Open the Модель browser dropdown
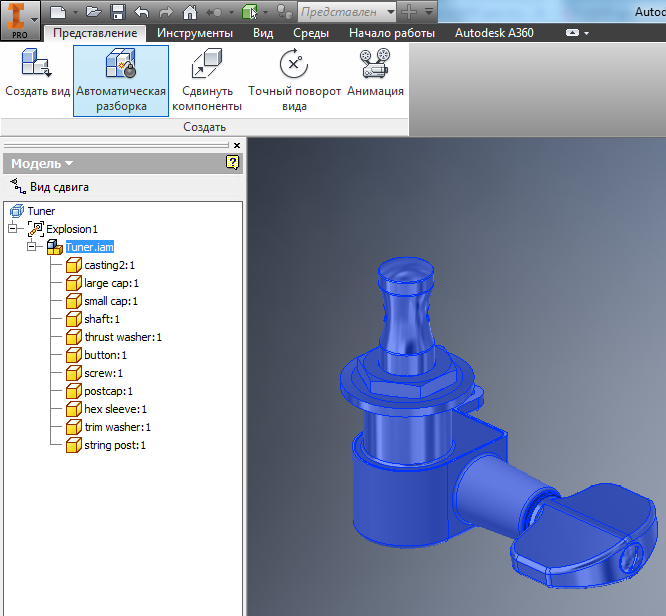 (42, 164)
